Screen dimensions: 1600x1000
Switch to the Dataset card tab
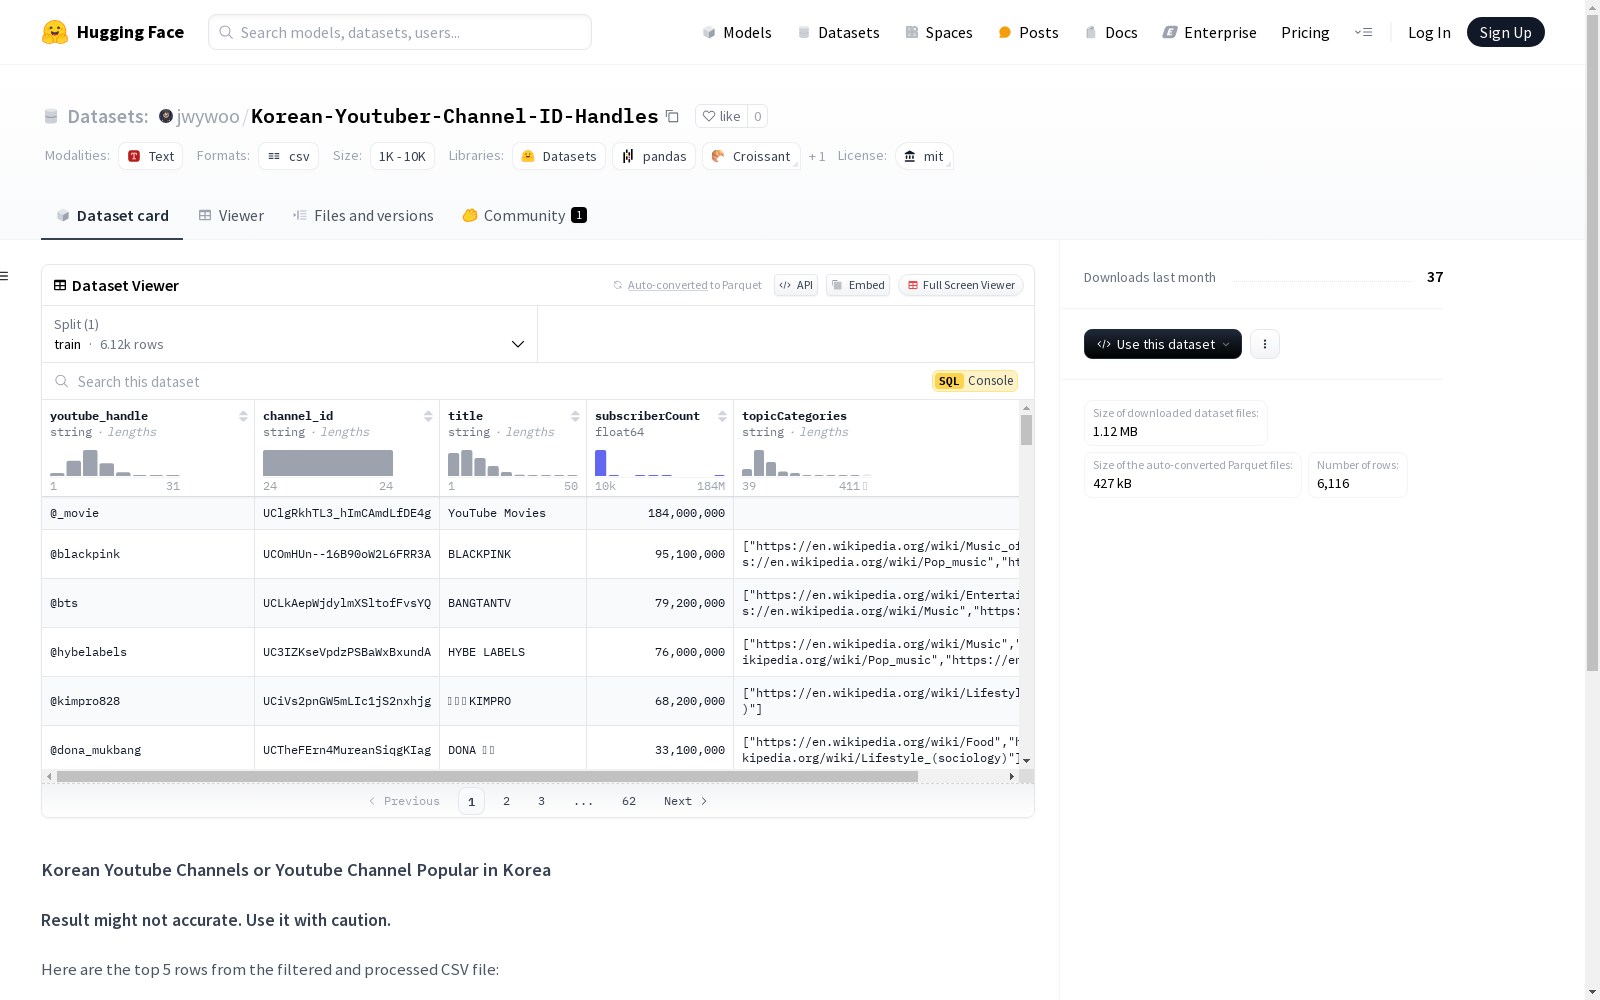point(112,215)
